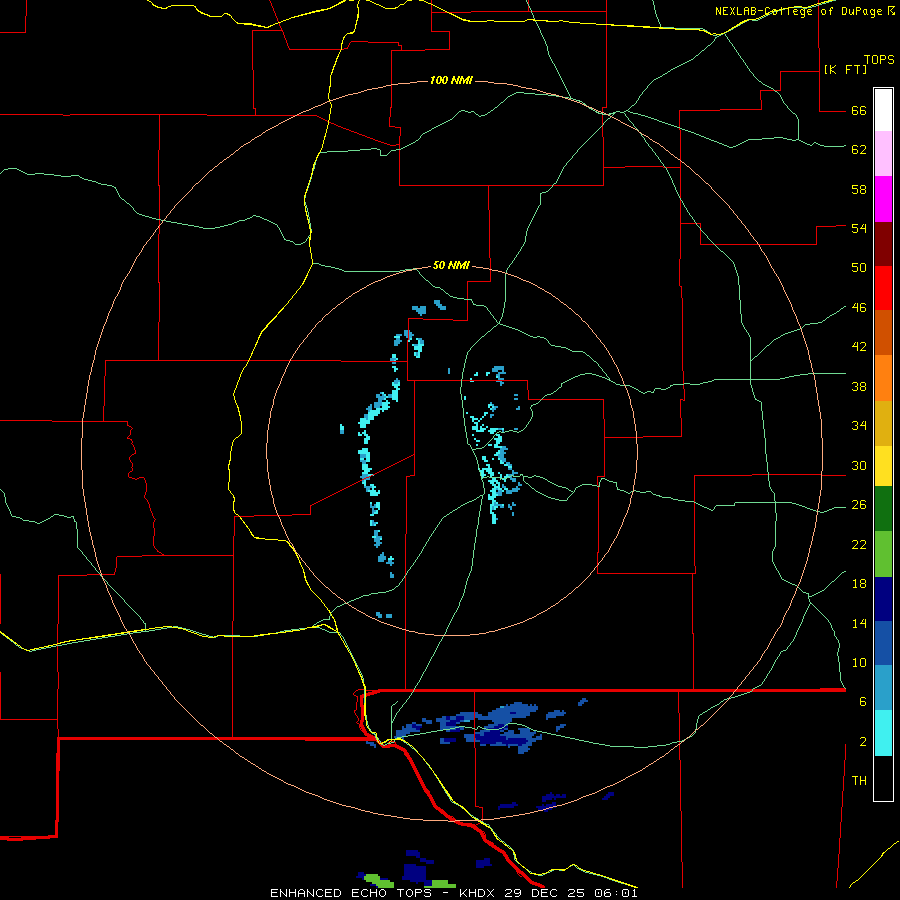
Task: Click legend value 14
Action: pyautogui.click(x=859, y=623)
